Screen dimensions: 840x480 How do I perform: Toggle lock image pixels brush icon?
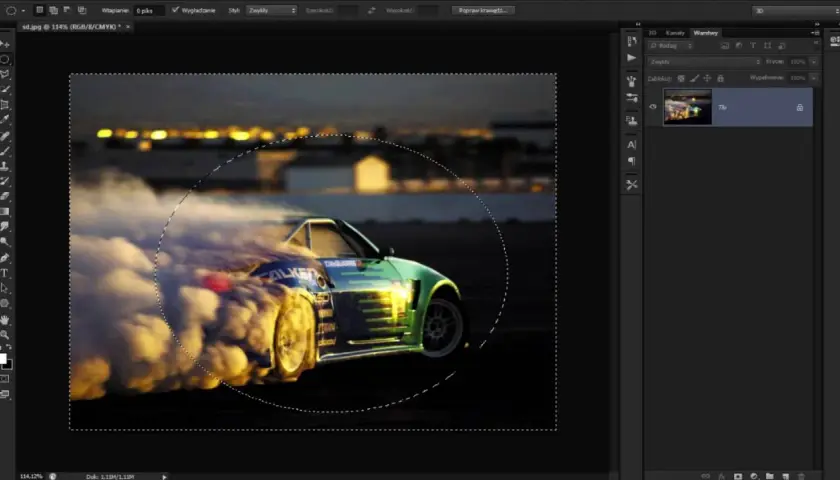click(694, 78)
